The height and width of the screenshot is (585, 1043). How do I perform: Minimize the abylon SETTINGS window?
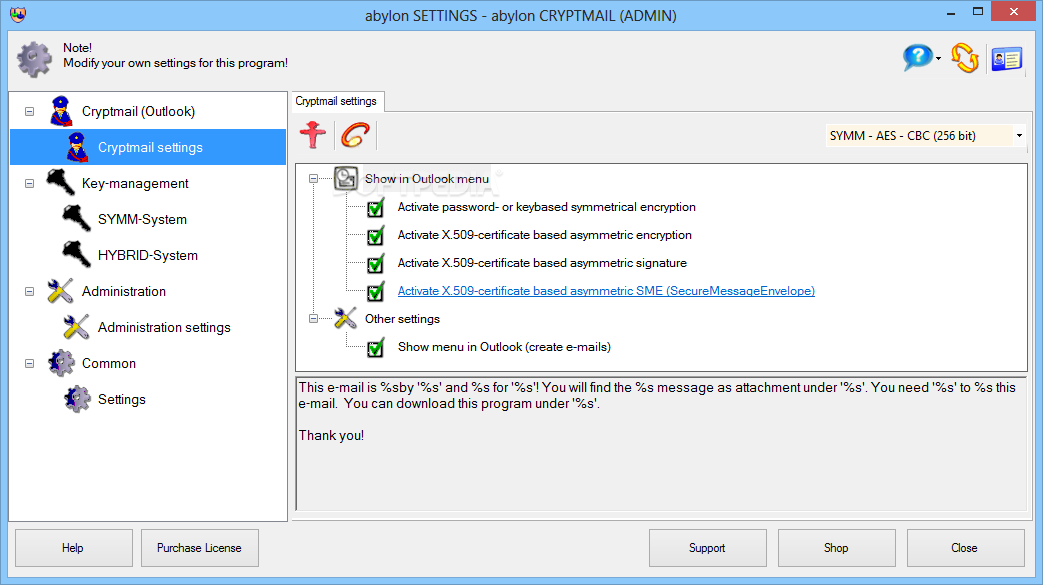[x=951, y=12]
